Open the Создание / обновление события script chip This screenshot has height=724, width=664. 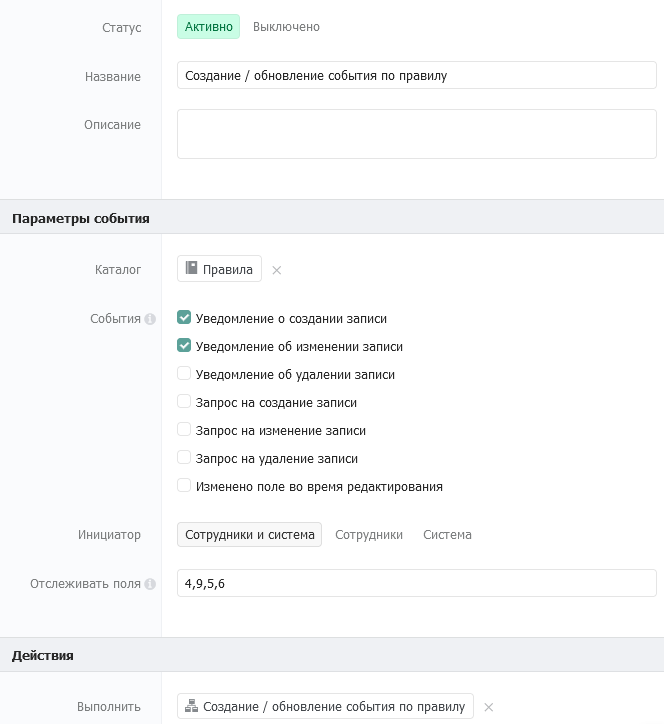(325, 706)
